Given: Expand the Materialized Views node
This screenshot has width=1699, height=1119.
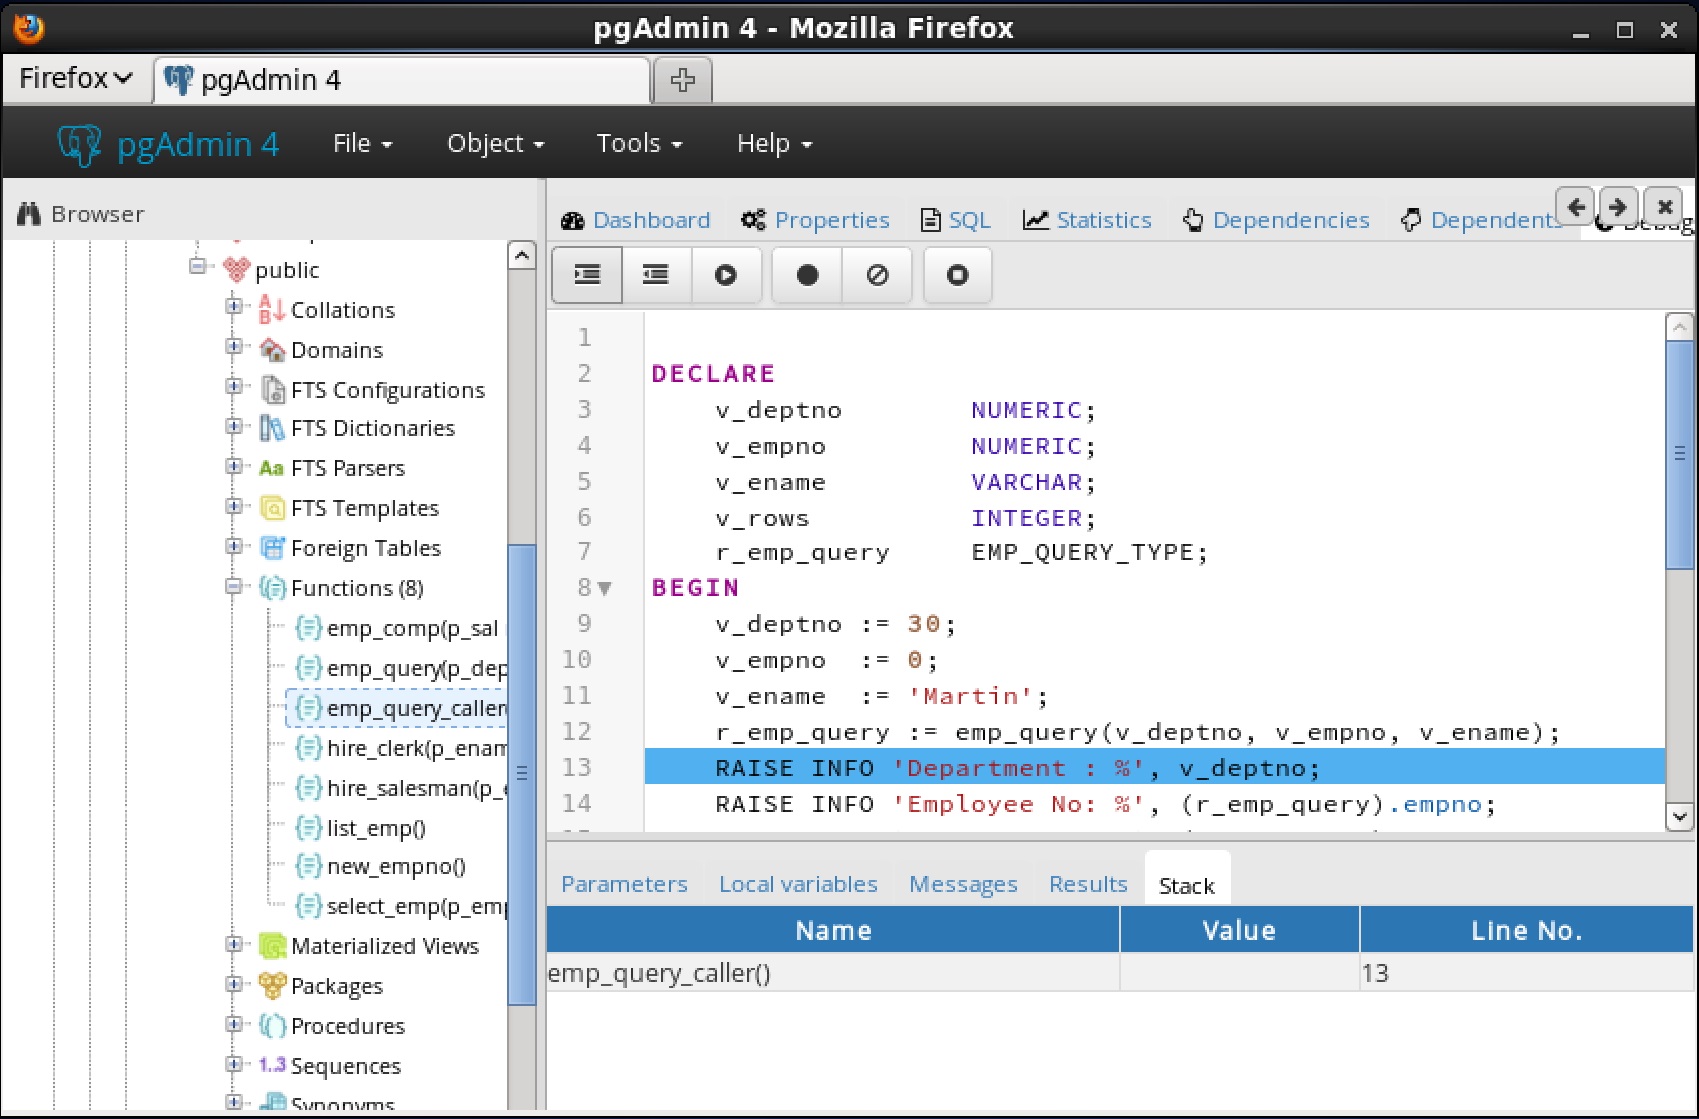Looking at the screenshot, I should (234, 945).
